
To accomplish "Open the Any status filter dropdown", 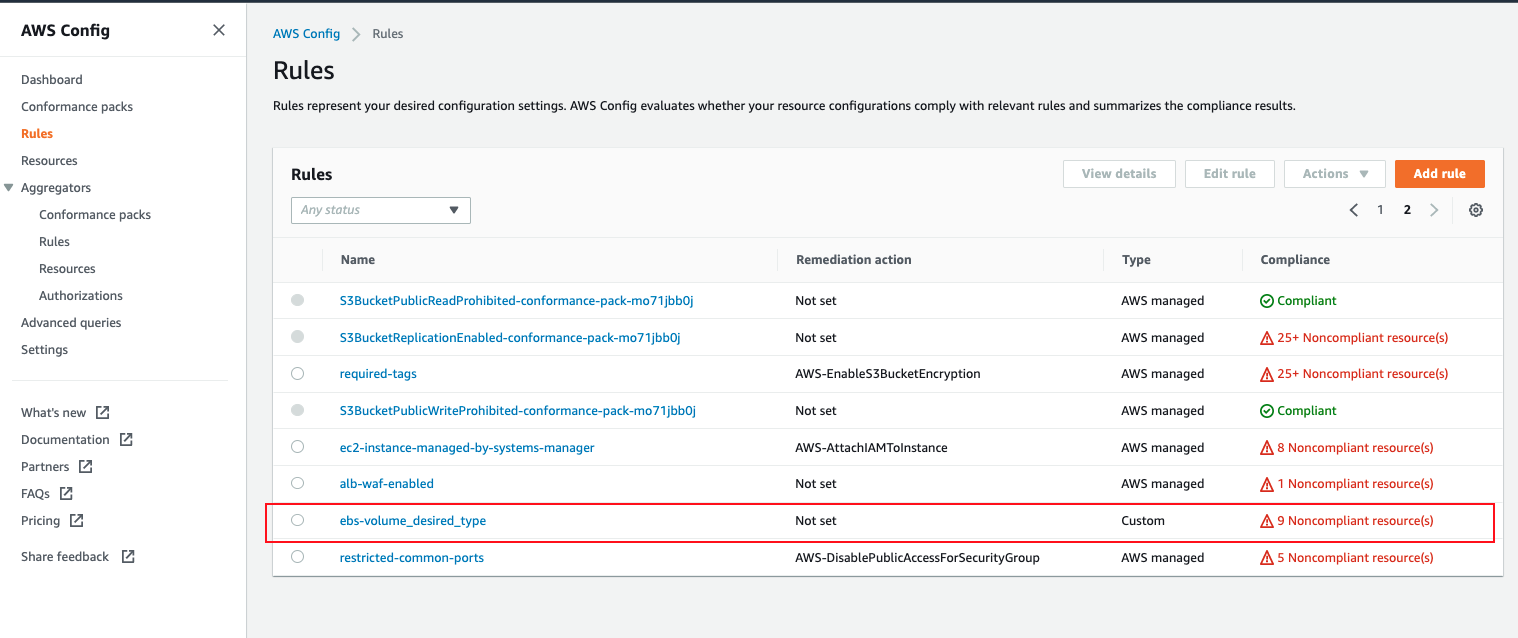I will point(380,210).
